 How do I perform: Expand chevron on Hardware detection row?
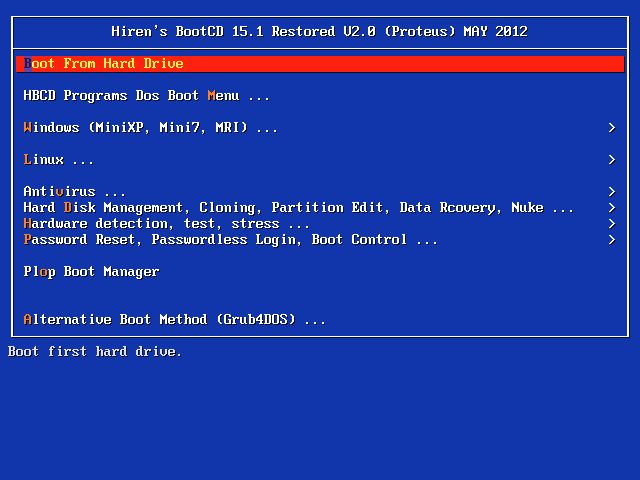point(611,223)
